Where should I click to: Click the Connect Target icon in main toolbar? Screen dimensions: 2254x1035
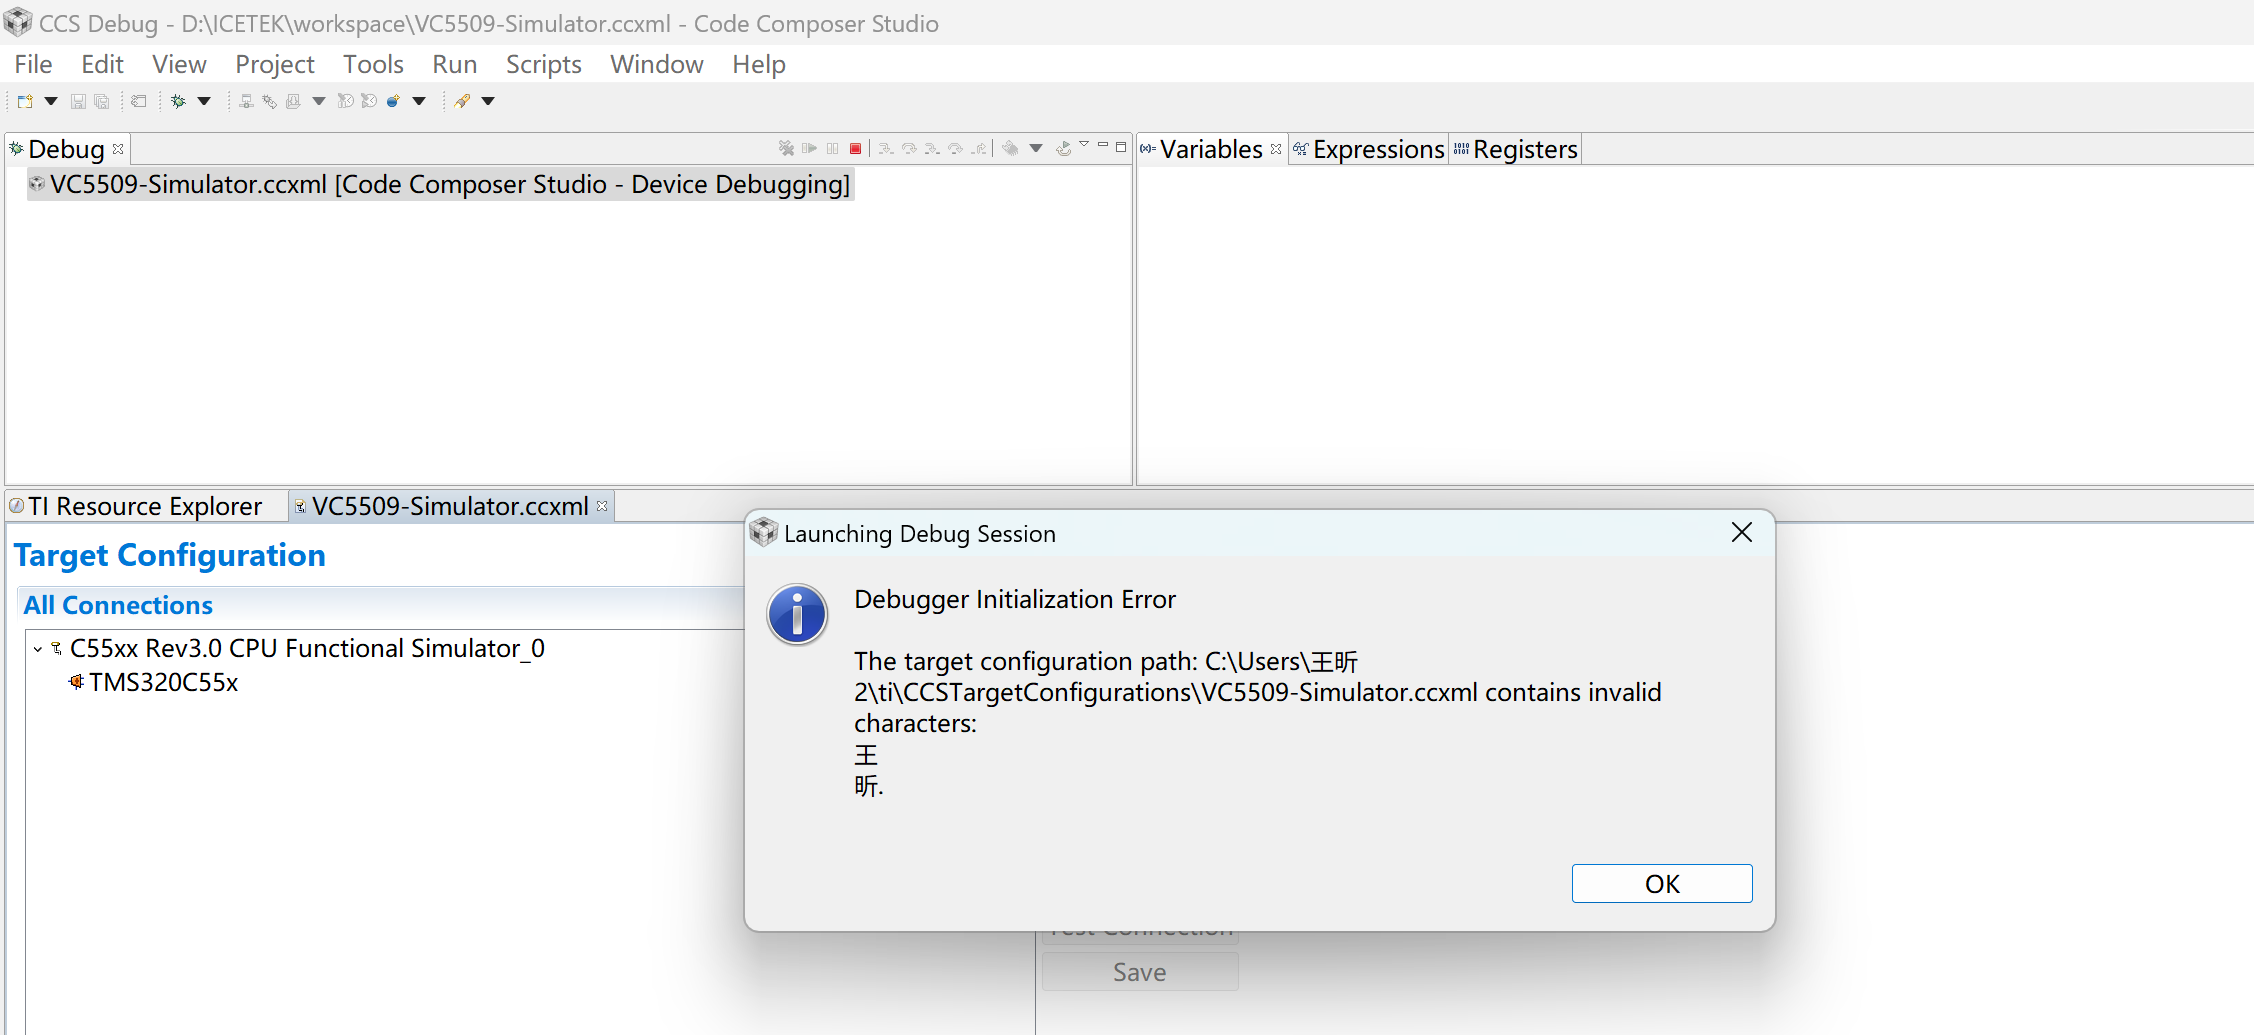246,101
